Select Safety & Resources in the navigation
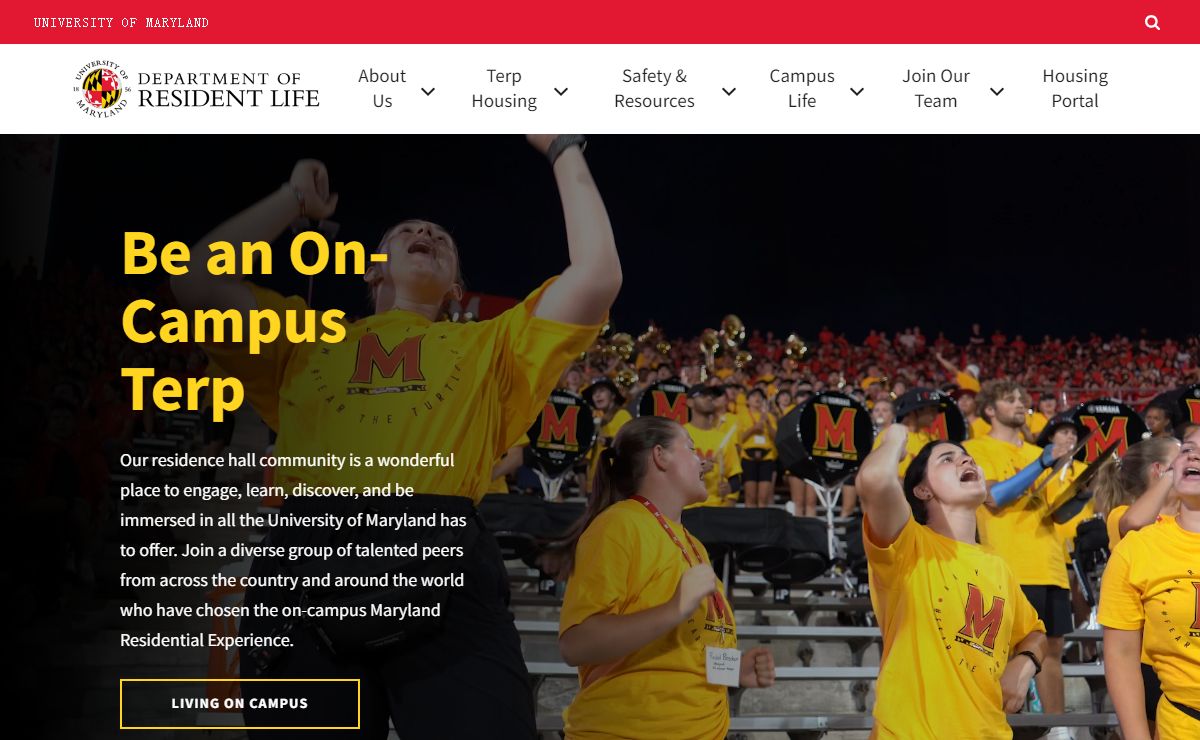Image resolution: width=1200 pixels, height=740 pixels. 654,88
